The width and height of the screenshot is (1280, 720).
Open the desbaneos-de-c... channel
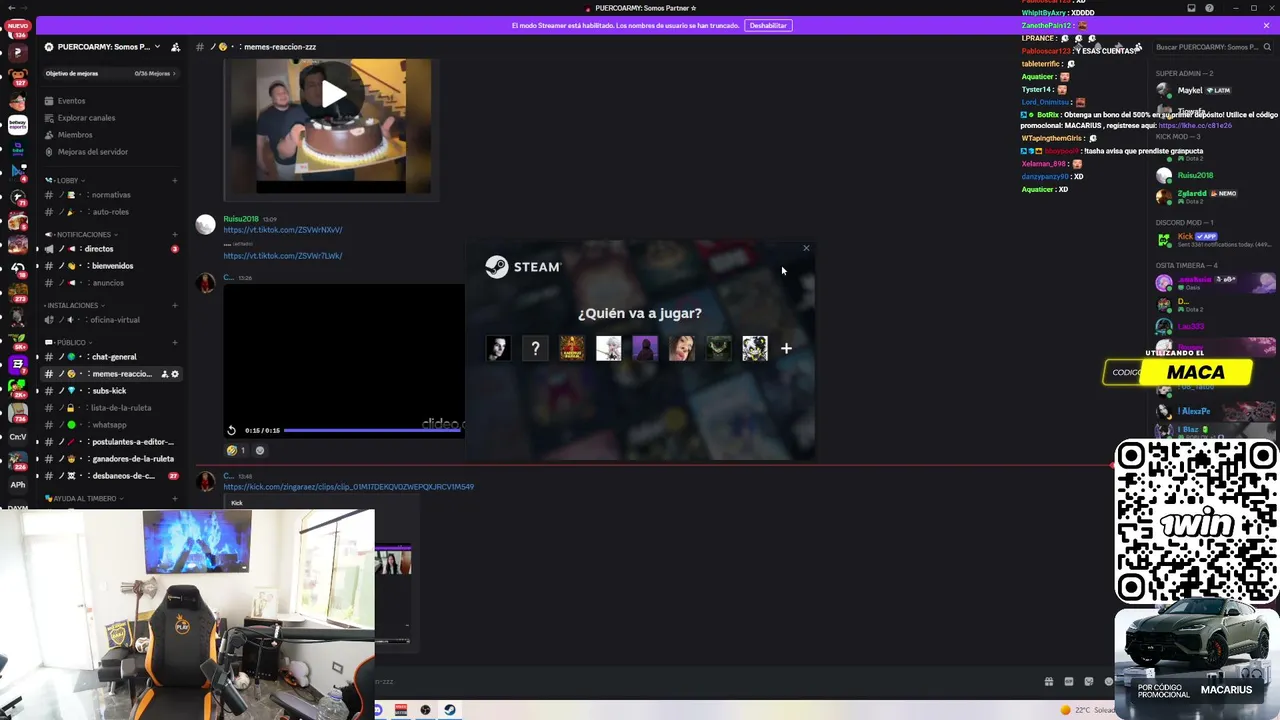click(x=112, y=476)
